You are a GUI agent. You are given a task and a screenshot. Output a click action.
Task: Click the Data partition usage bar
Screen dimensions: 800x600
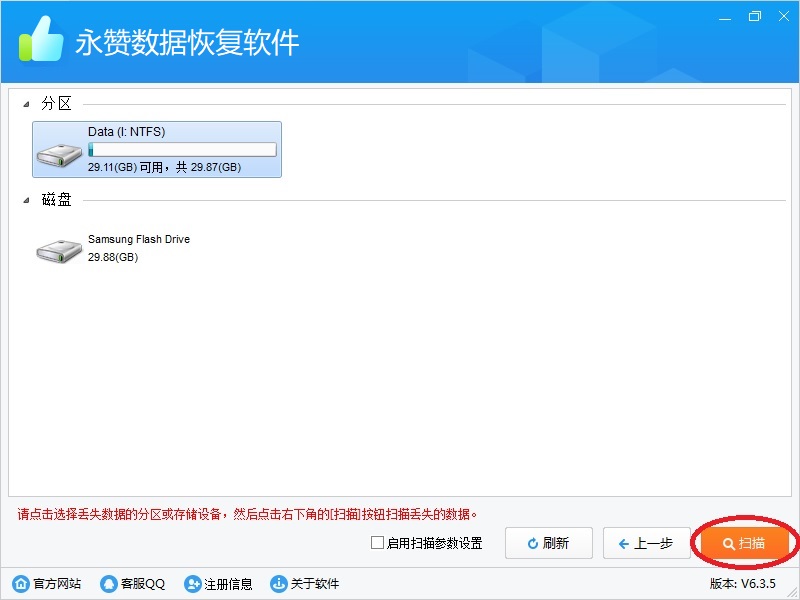click(x=181, y=150)
